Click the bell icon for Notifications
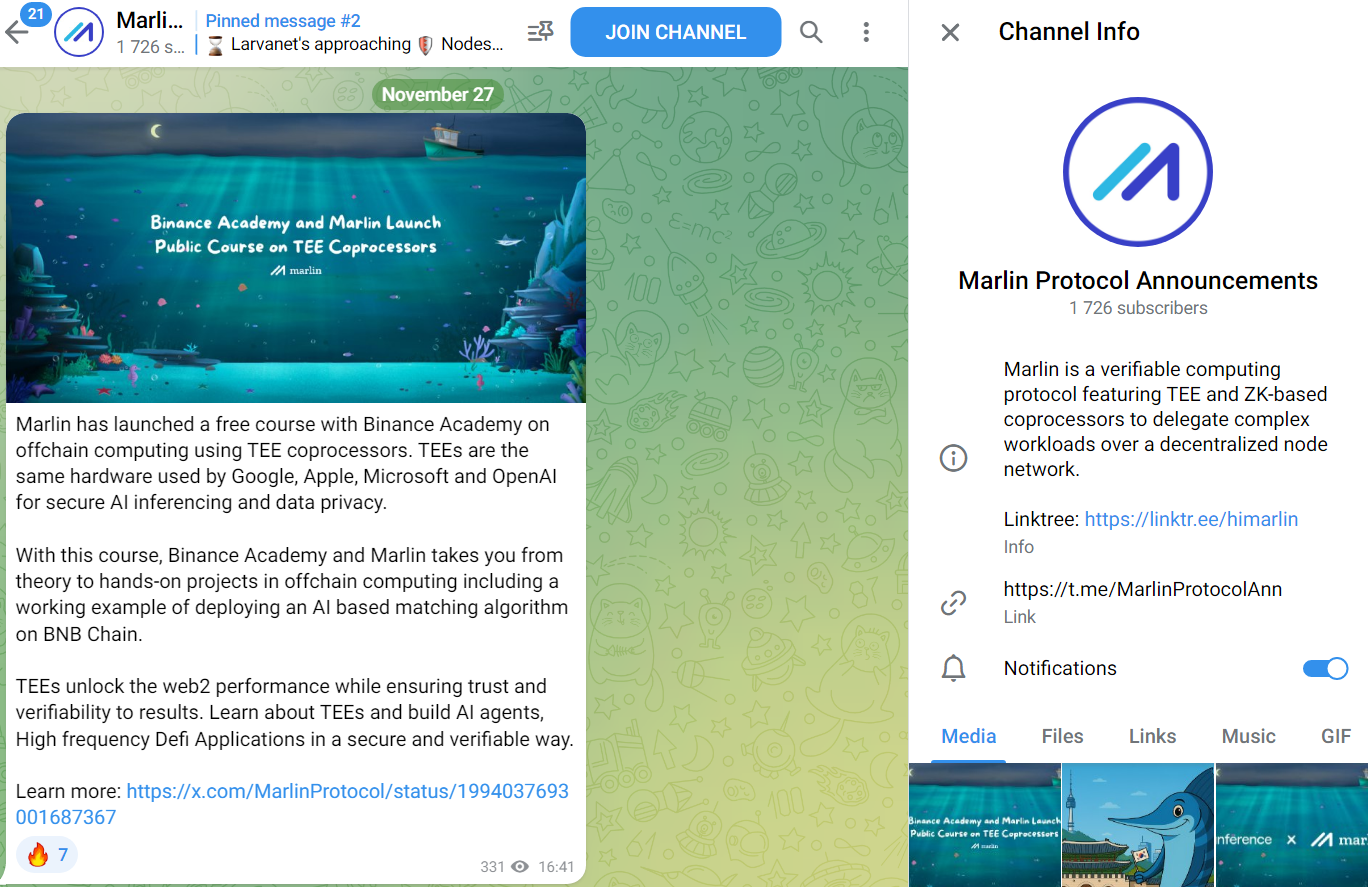1371x887 pixels. (953, 668)
